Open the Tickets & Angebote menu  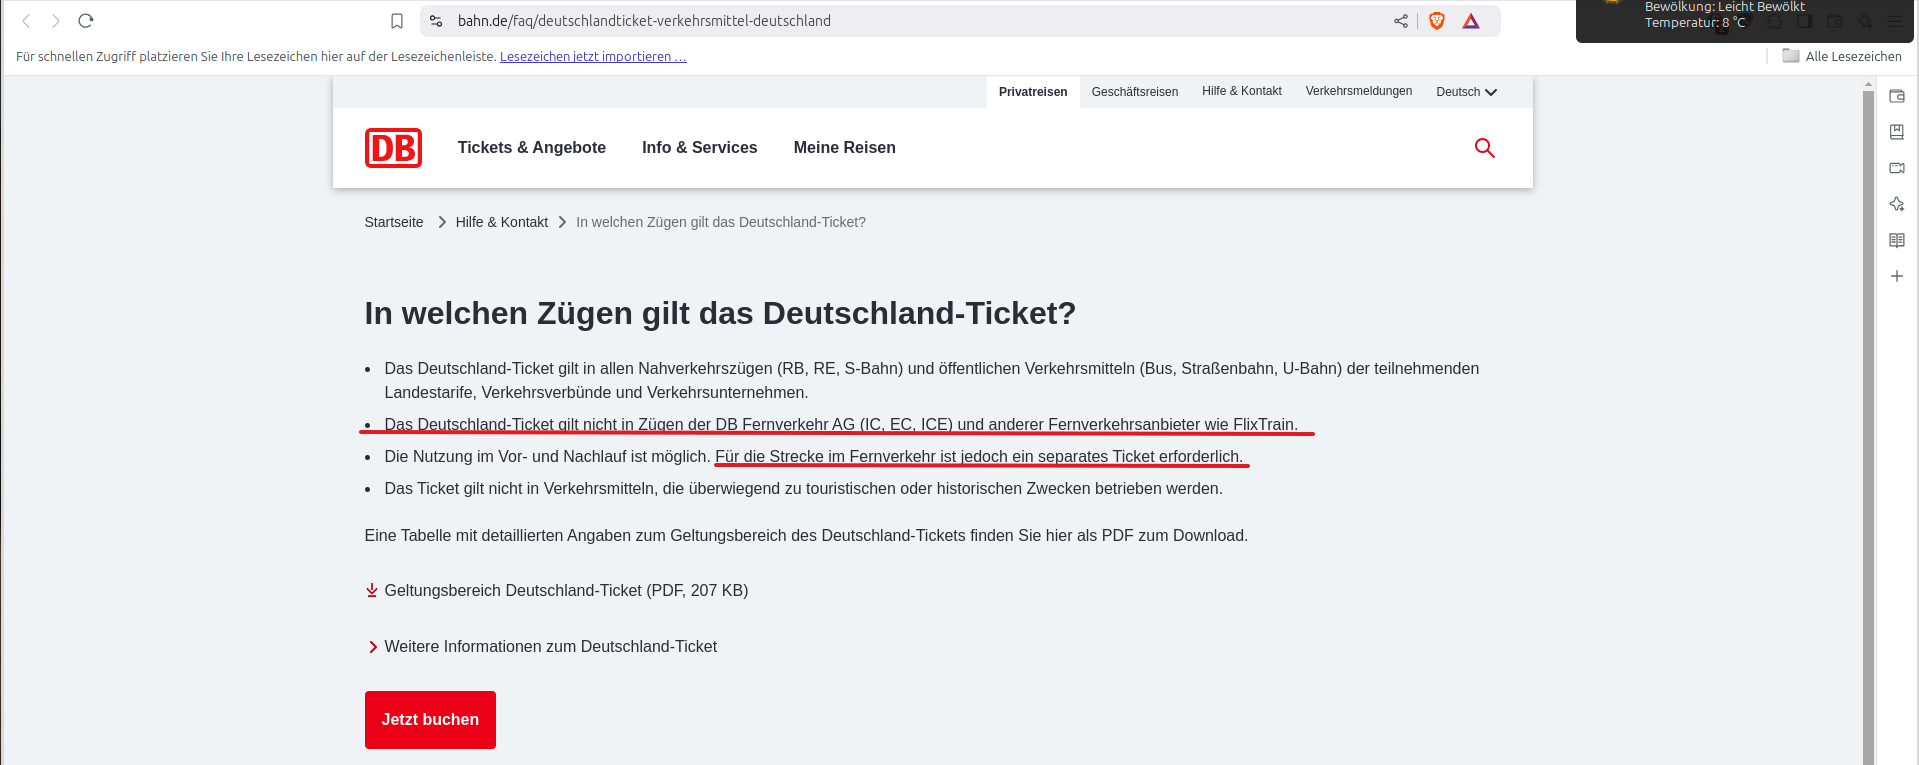(532, 148)
